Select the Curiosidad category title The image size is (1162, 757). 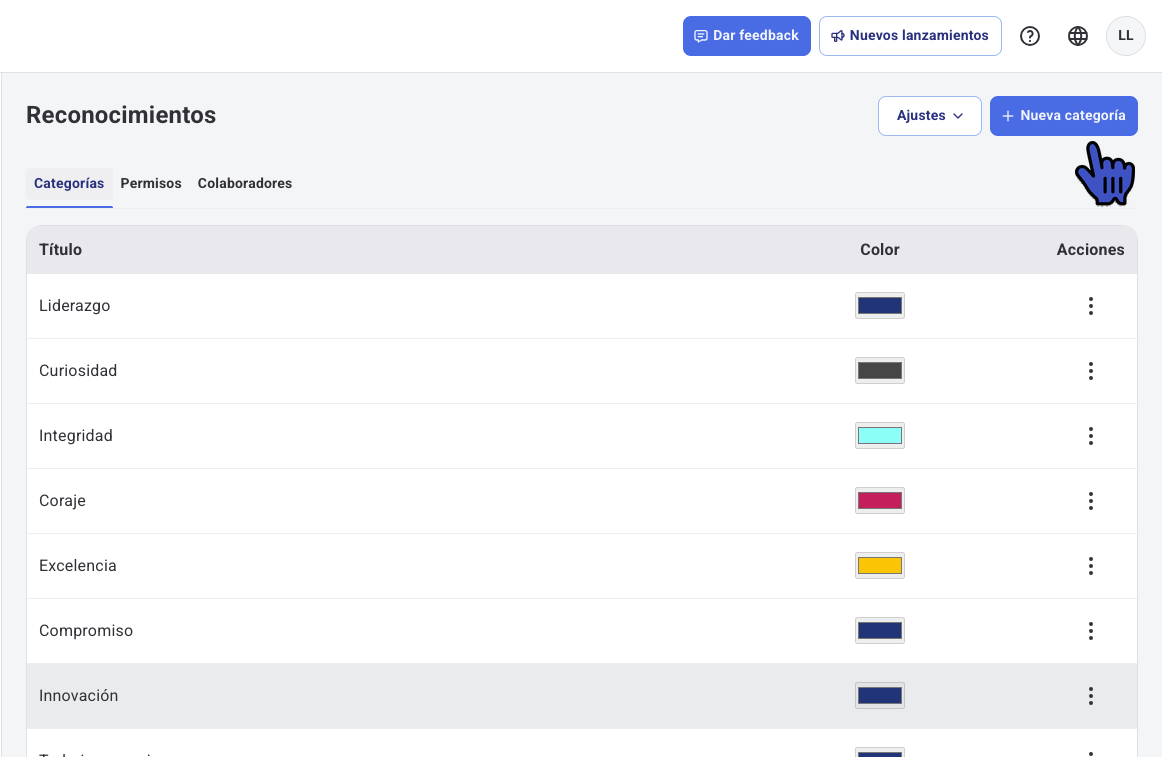pyautogui.click(x=78, y=371)
